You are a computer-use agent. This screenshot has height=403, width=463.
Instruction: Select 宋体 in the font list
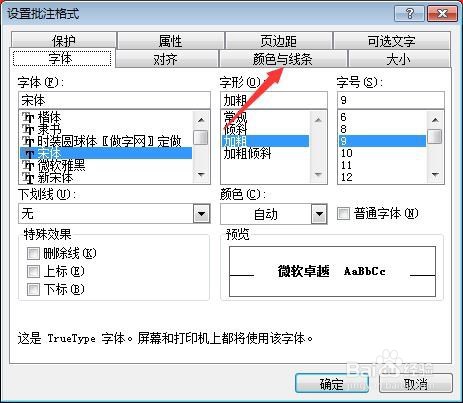click(x=106, y=153)
